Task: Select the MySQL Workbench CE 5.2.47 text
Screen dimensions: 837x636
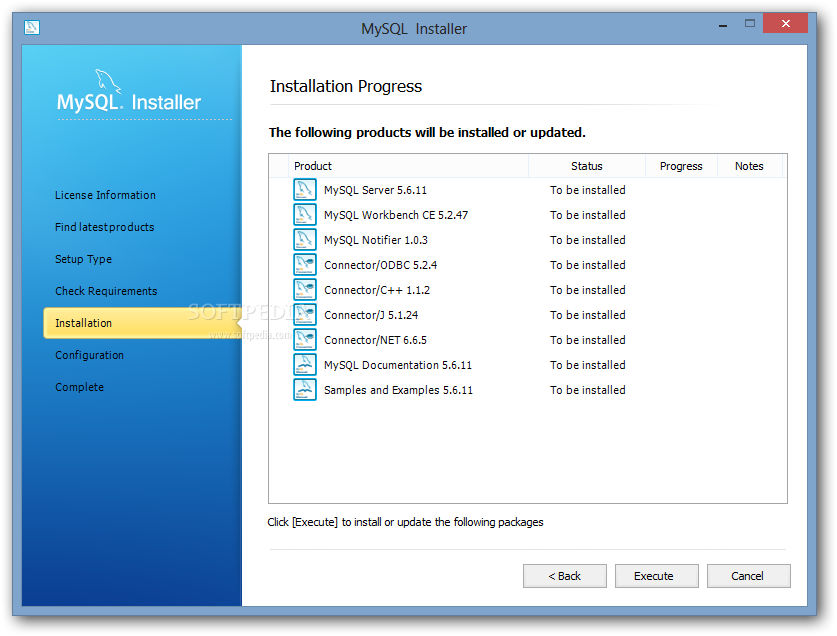Action: coord(396,215)
